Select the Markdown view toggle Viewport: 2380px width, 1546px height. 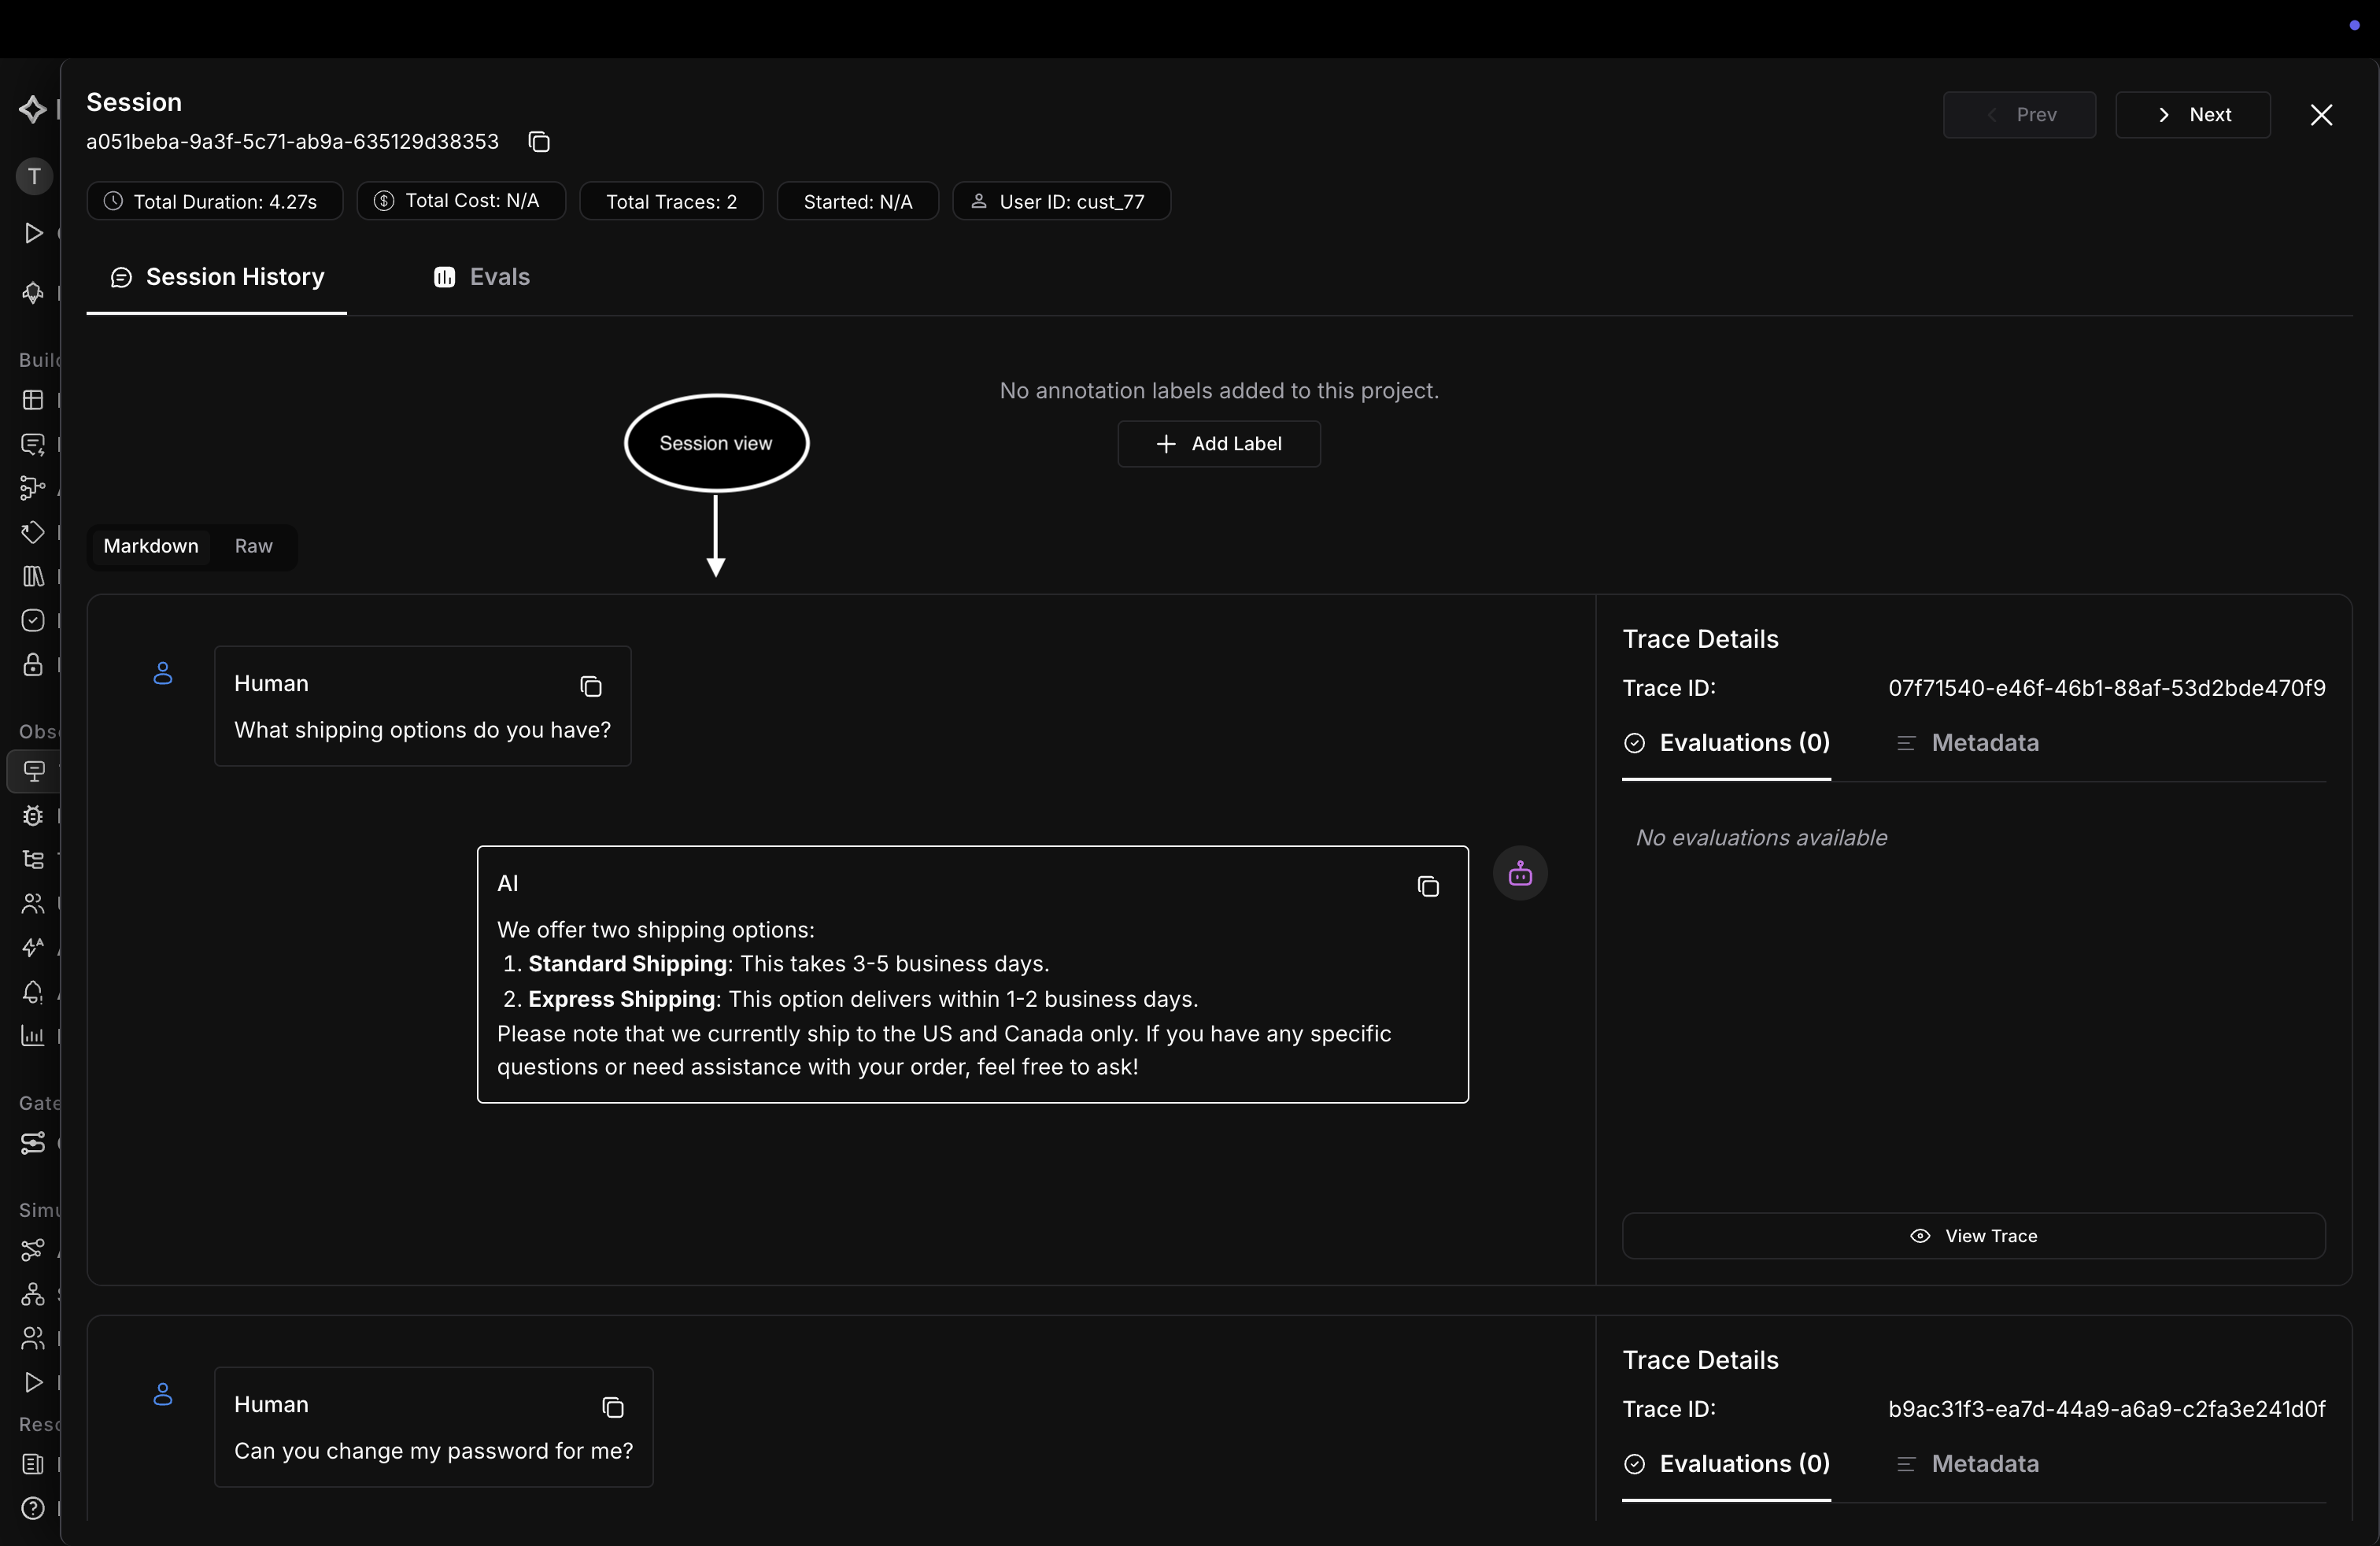click(151, 546)
